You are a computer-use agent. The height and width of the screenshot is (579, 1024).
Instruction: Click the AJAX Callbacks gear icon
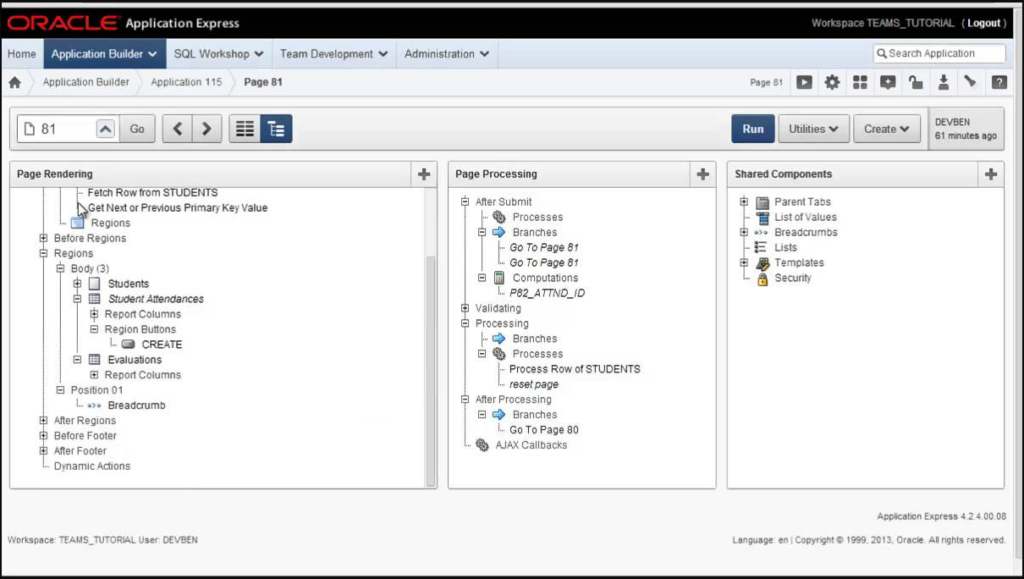tap(482, 445)
